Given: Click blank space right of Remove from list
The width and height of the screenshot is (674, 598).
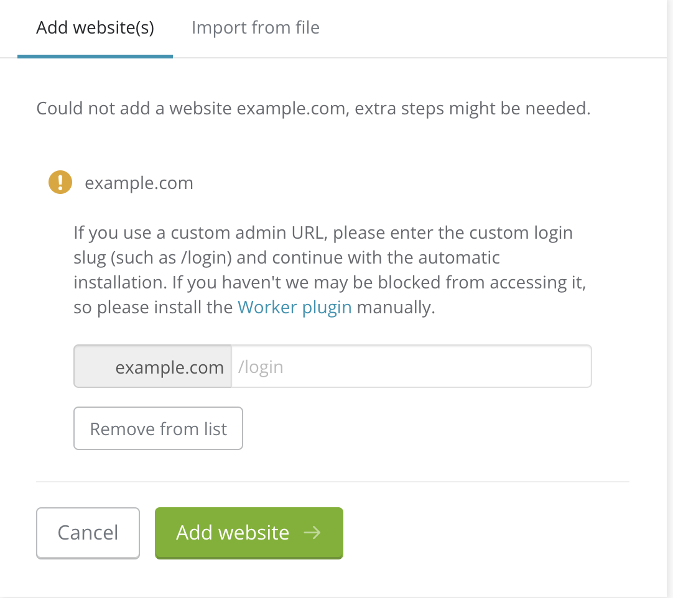Looking at the screenshot, I should tap(420, 429).
